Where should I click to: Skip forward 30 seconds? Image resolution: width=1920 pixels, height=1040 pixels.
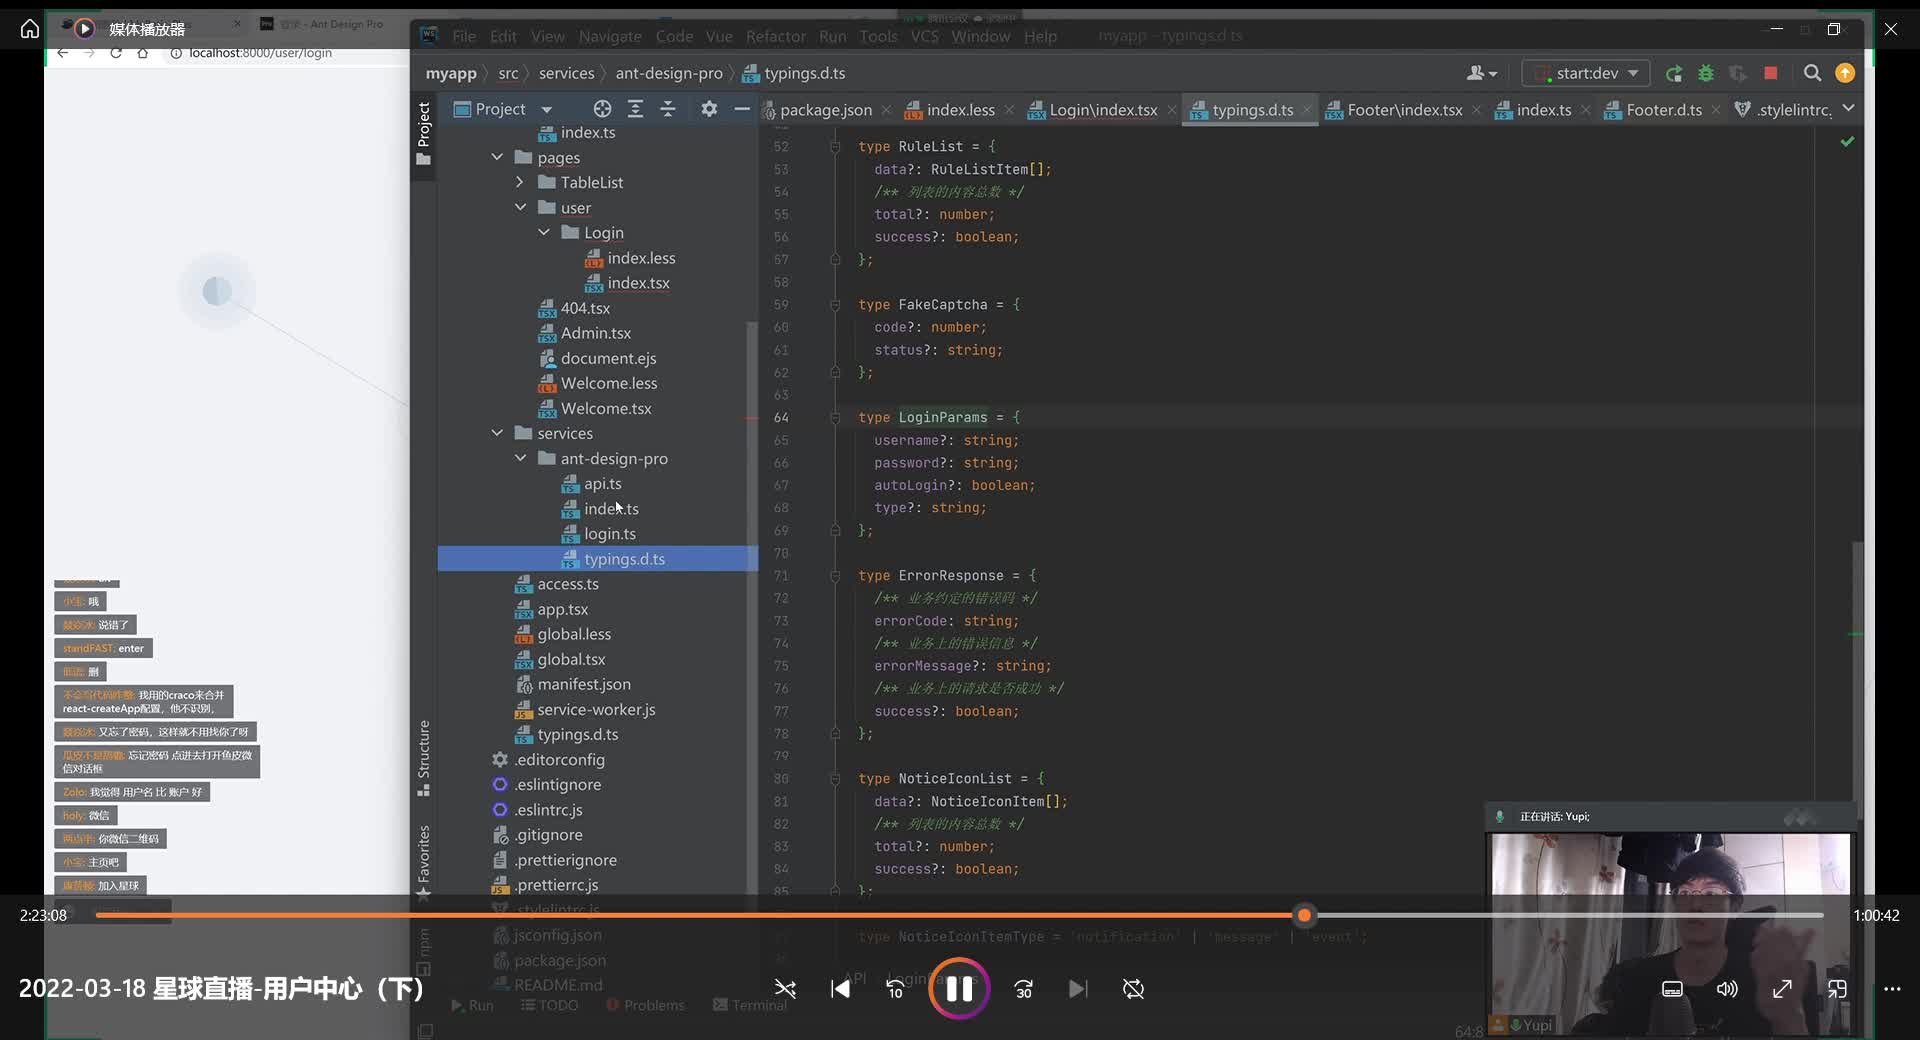[1023, 989]
